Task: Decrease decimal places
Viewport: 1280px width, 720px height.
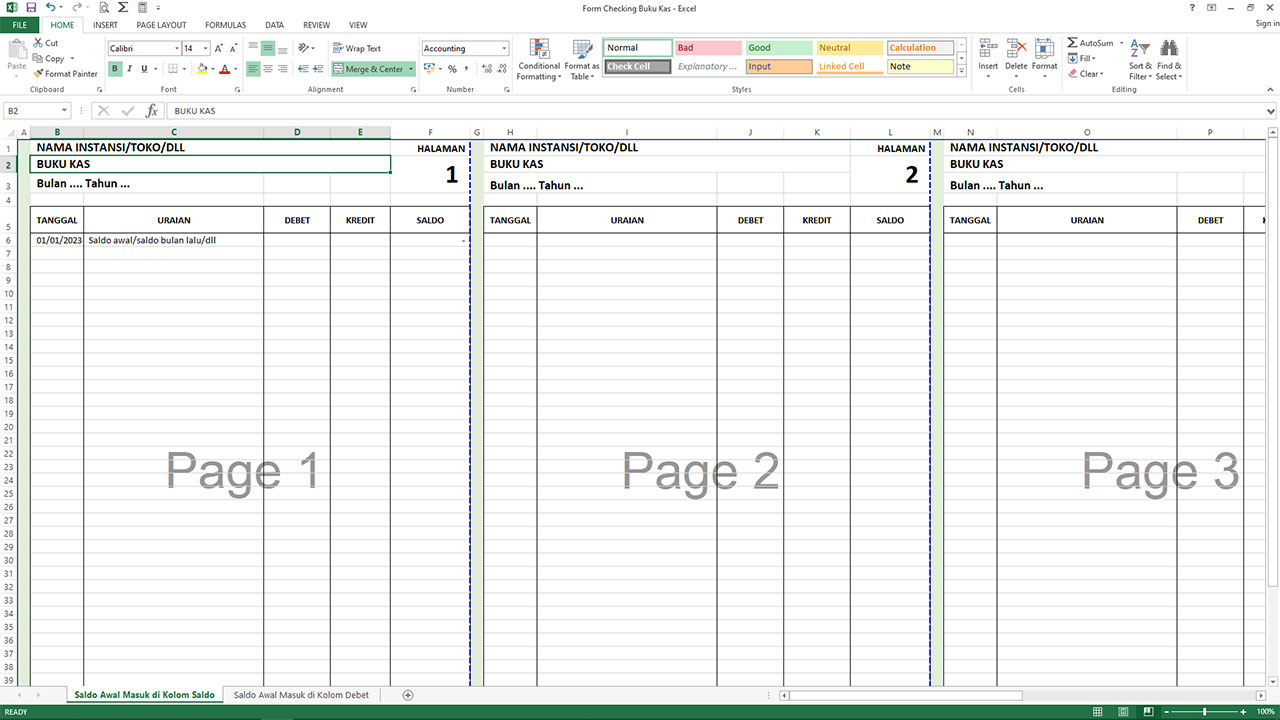Action: (x=501, y=69)
